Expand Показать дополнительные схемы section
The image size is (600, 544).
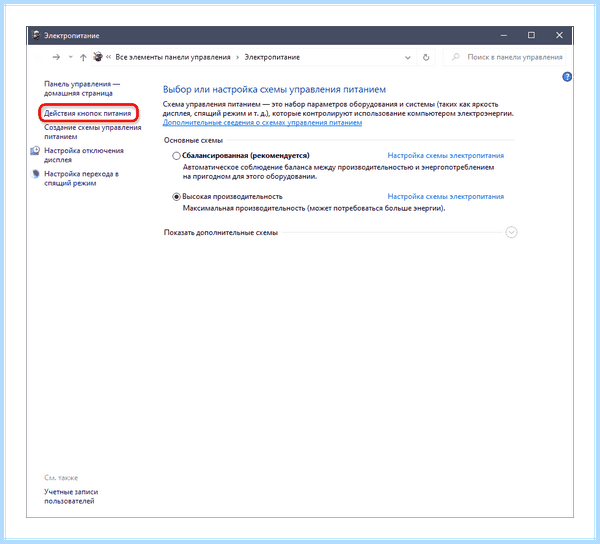point(511,232)
